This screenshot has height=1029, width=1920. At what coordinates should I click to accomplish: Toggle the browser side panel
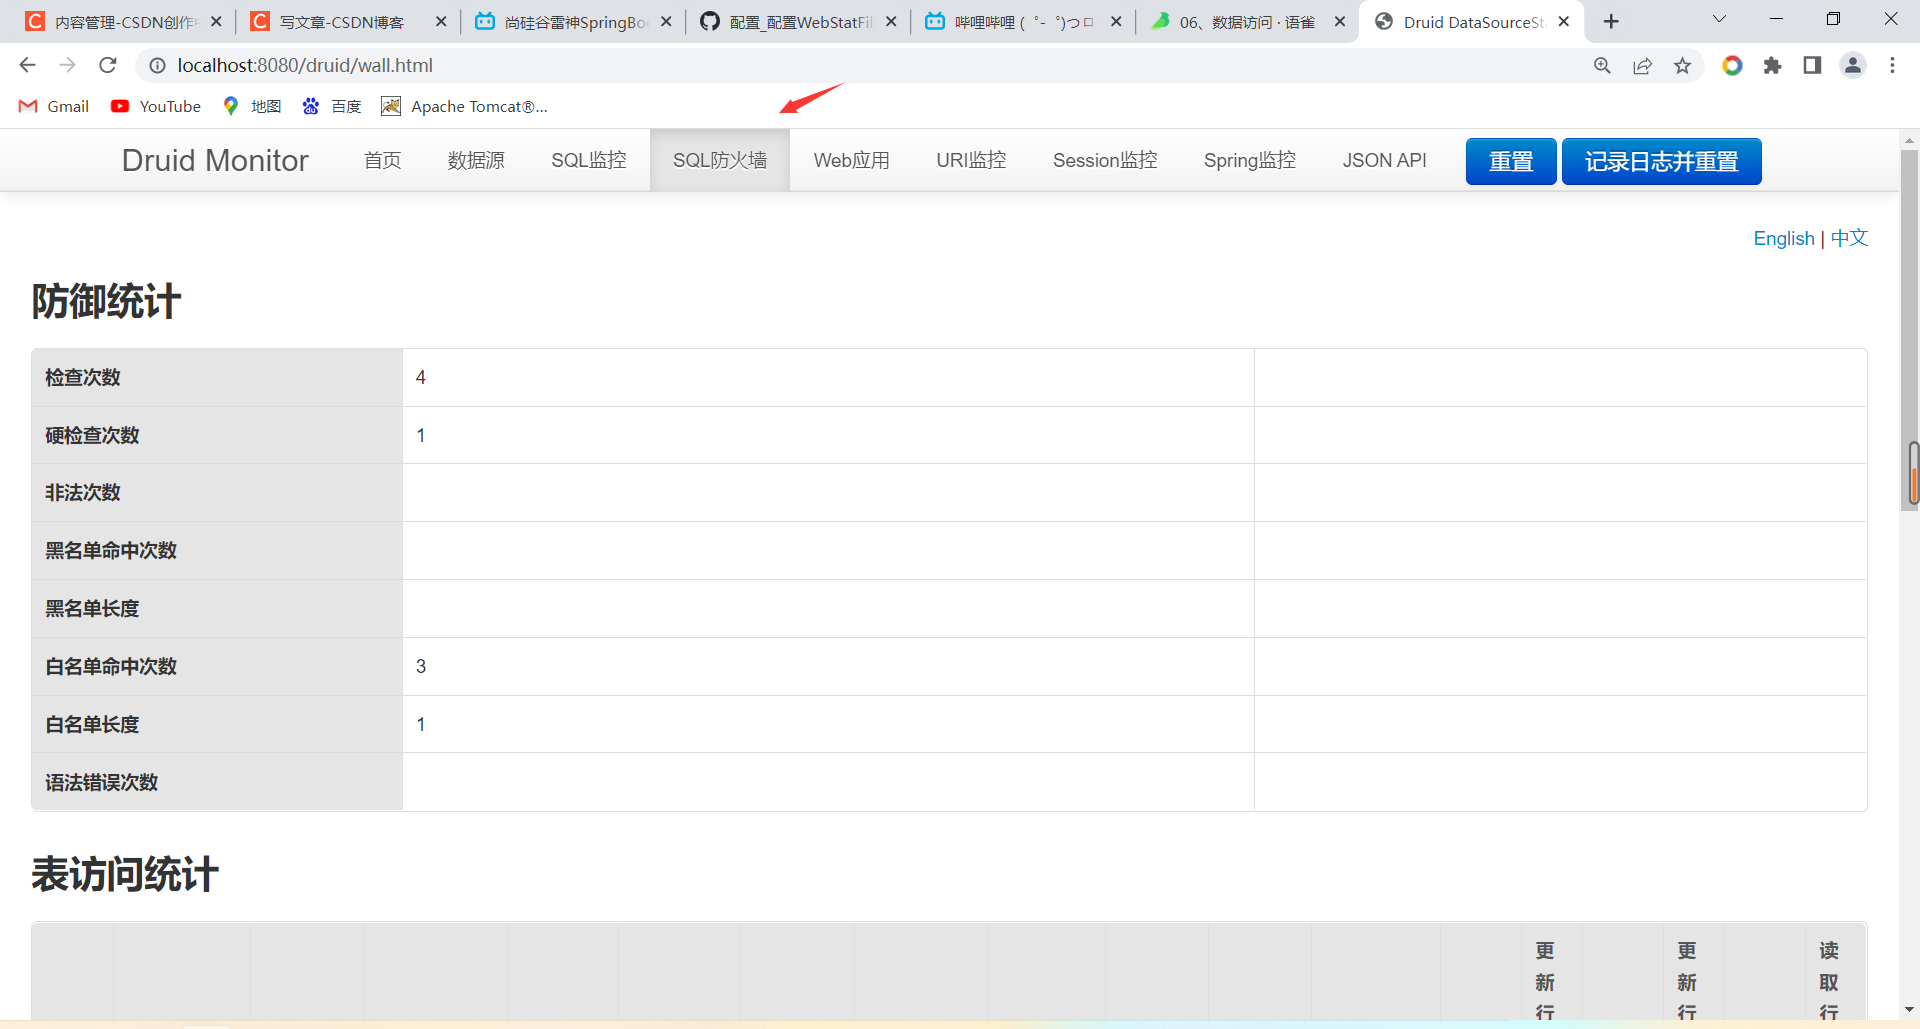(1812, 65)
